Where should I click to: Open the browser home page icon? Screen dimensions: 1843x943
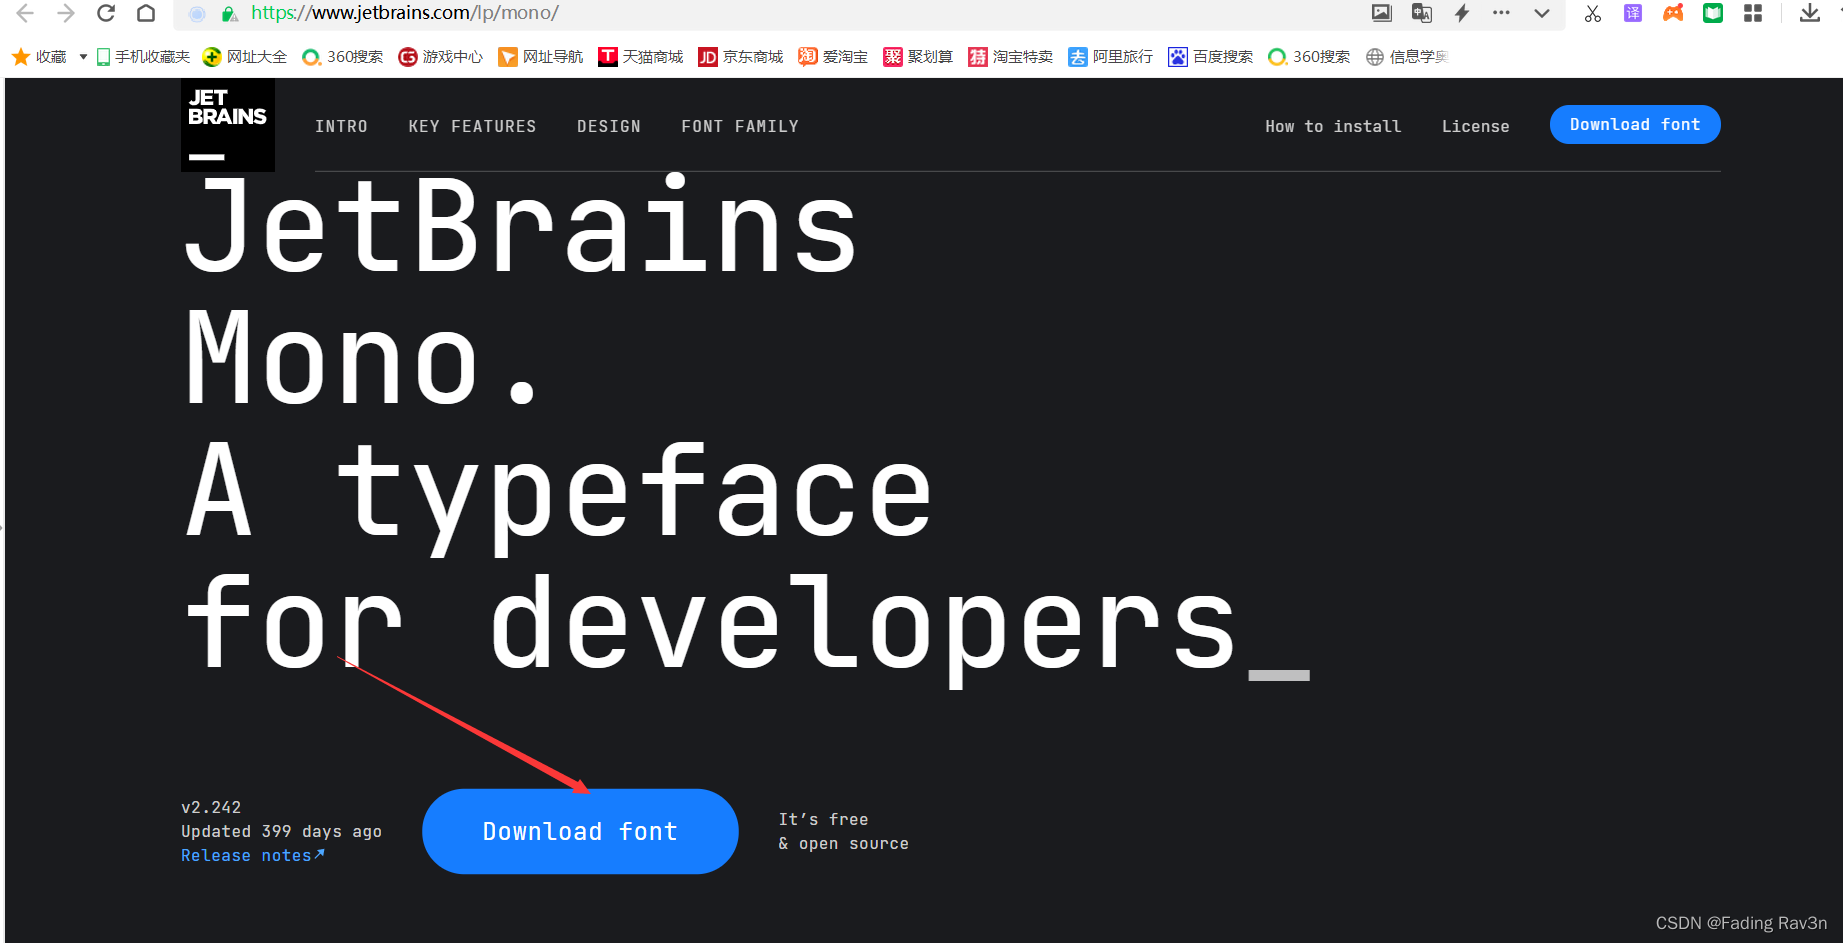pos(146,13)
